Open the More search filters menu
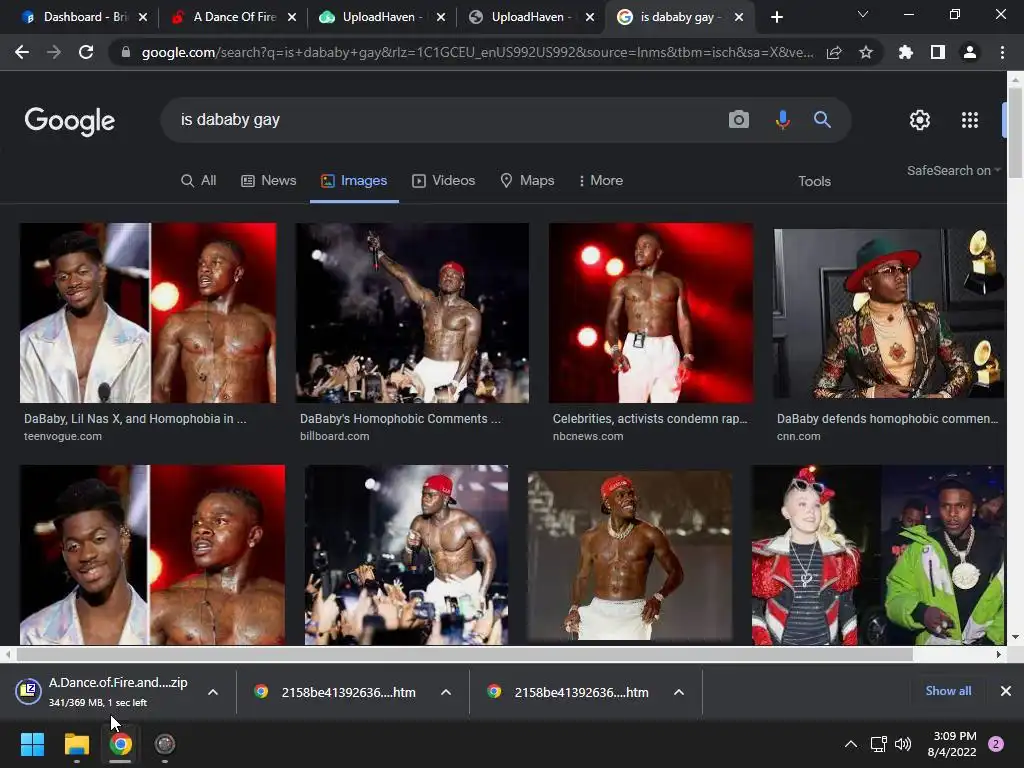The image size is (1024, 768). (600, 180)
